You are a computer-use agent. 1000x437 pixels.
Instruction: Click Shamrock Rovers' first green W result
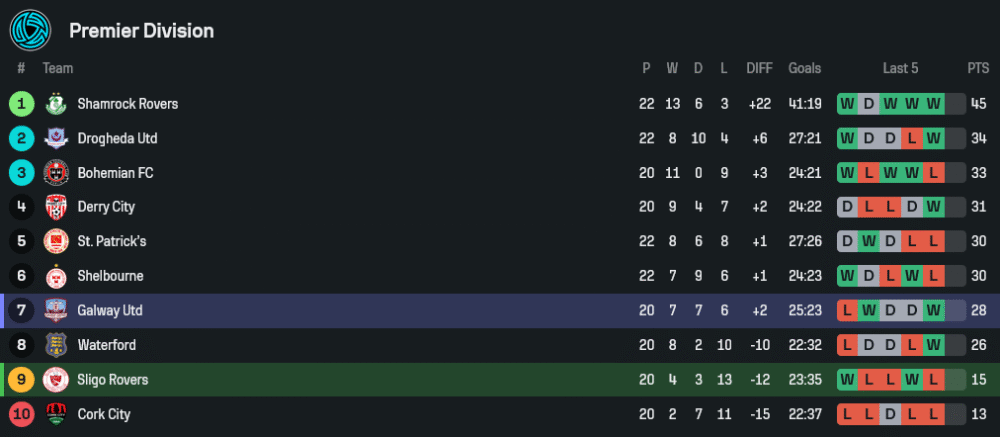[x=848, y=104]
